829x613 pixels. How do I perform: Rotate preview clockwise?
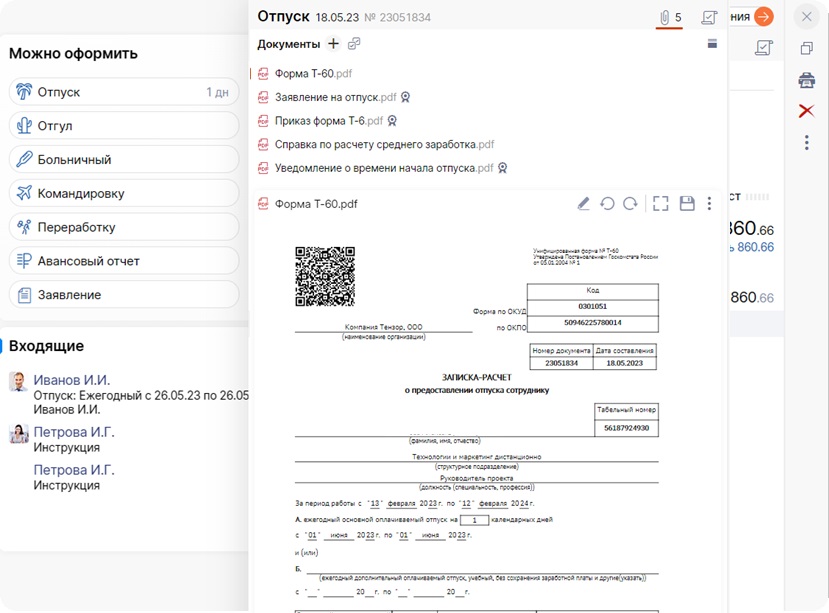pos(630,204)
